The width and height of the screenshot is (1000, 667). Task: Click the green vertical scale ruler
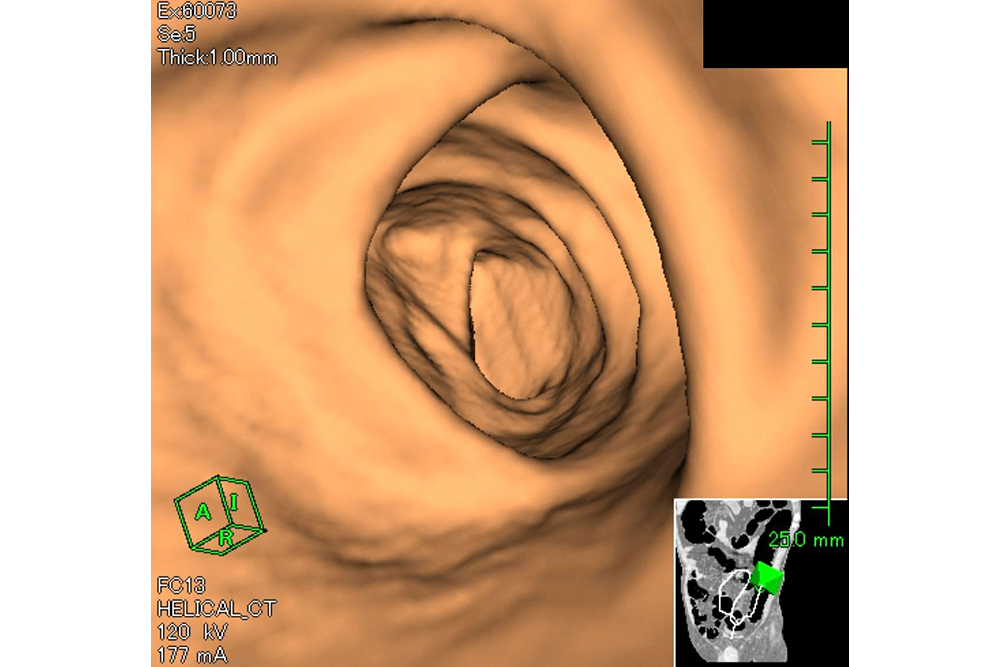pyautogui.click(x=822, y=322)
